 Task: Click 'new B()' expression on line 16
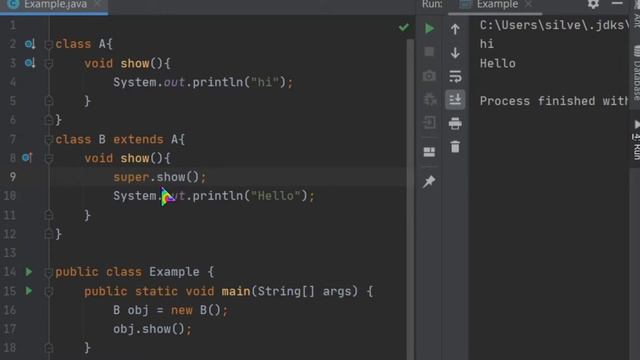pos(196,310)
